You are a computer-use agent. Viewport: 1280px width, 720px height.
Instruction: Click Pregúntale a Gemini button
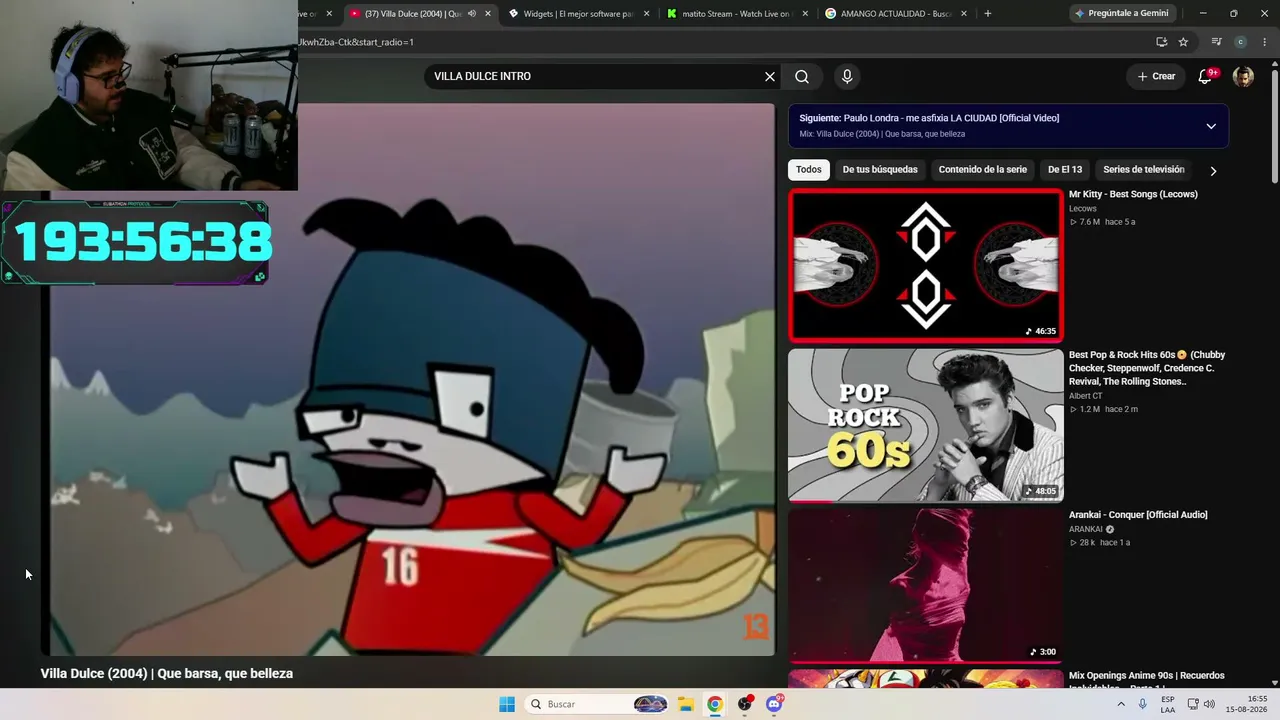click(1121, 14)
